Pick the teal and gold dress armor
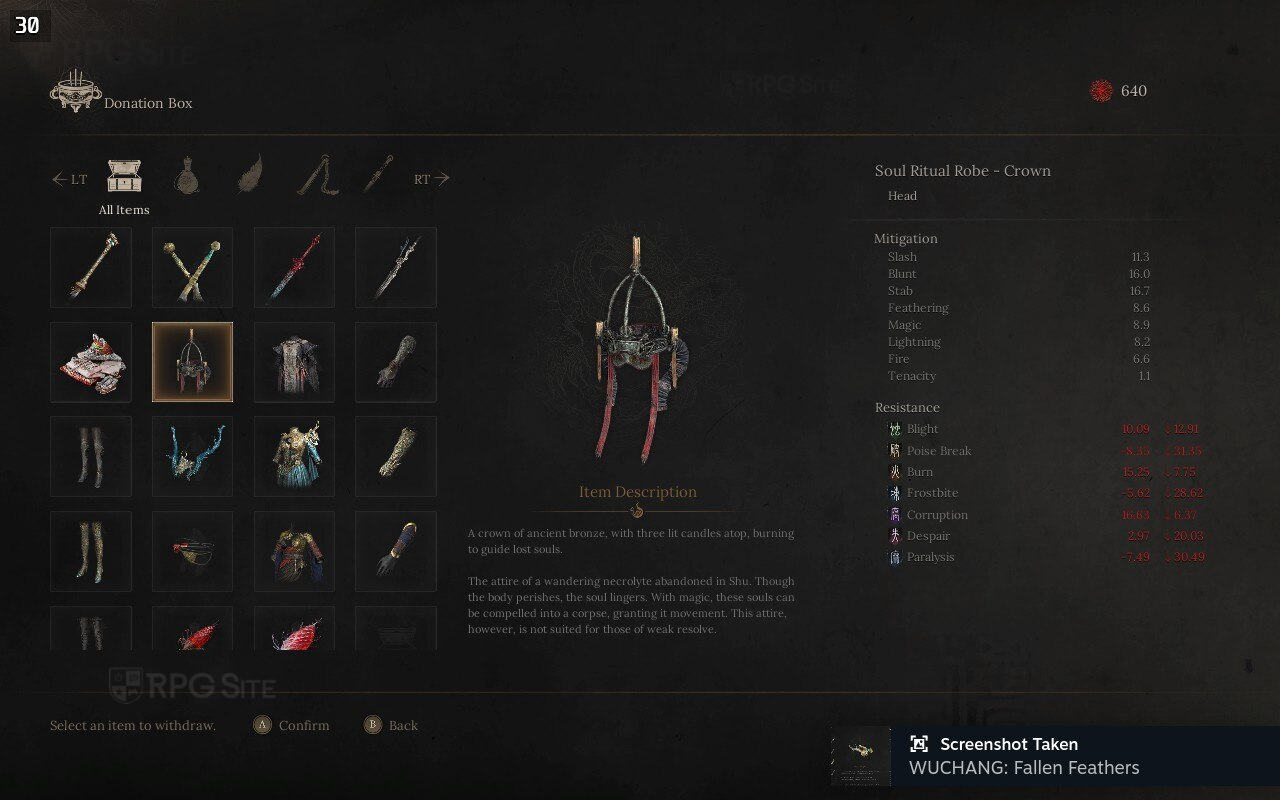Viewport: 1280px width, 800px height. tap(294, 456)
